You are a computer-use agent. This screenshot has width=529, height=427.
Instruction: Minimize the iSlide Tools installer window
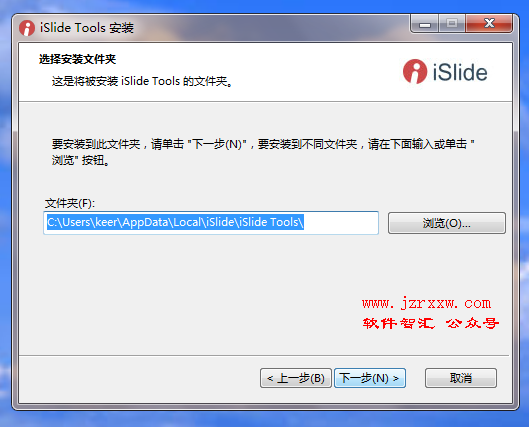tap(425, 24)
